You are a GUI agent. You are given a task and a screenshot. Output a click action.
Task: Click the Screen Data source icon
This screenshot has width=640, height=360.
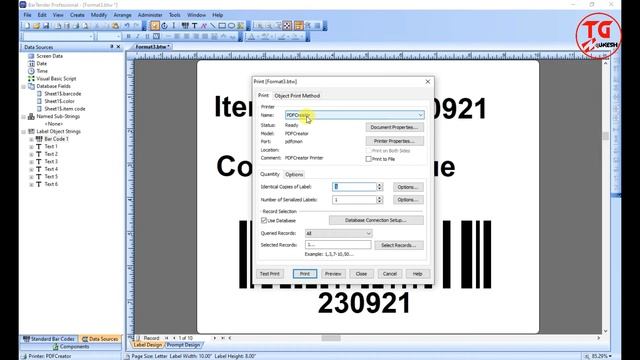pos(31,56)
